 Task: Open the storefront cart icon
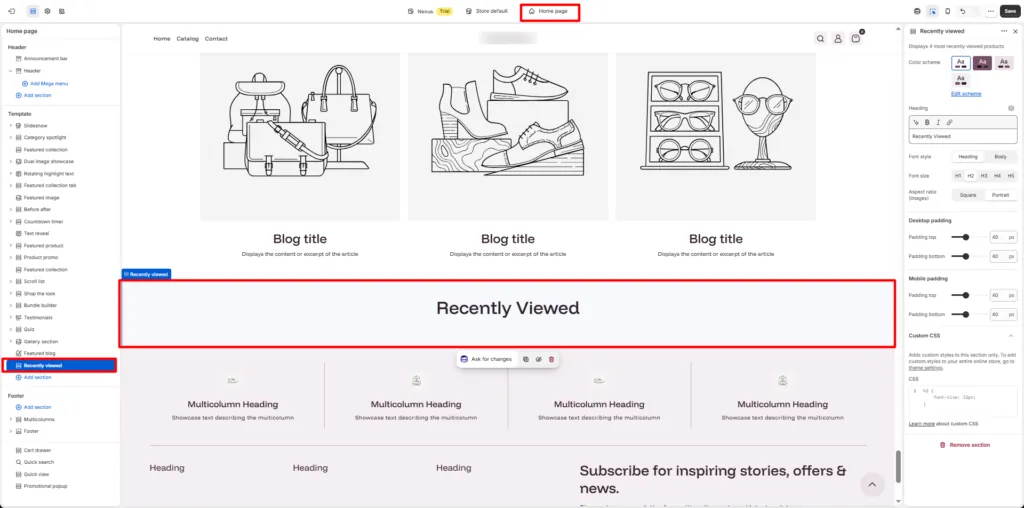(856, 39)
